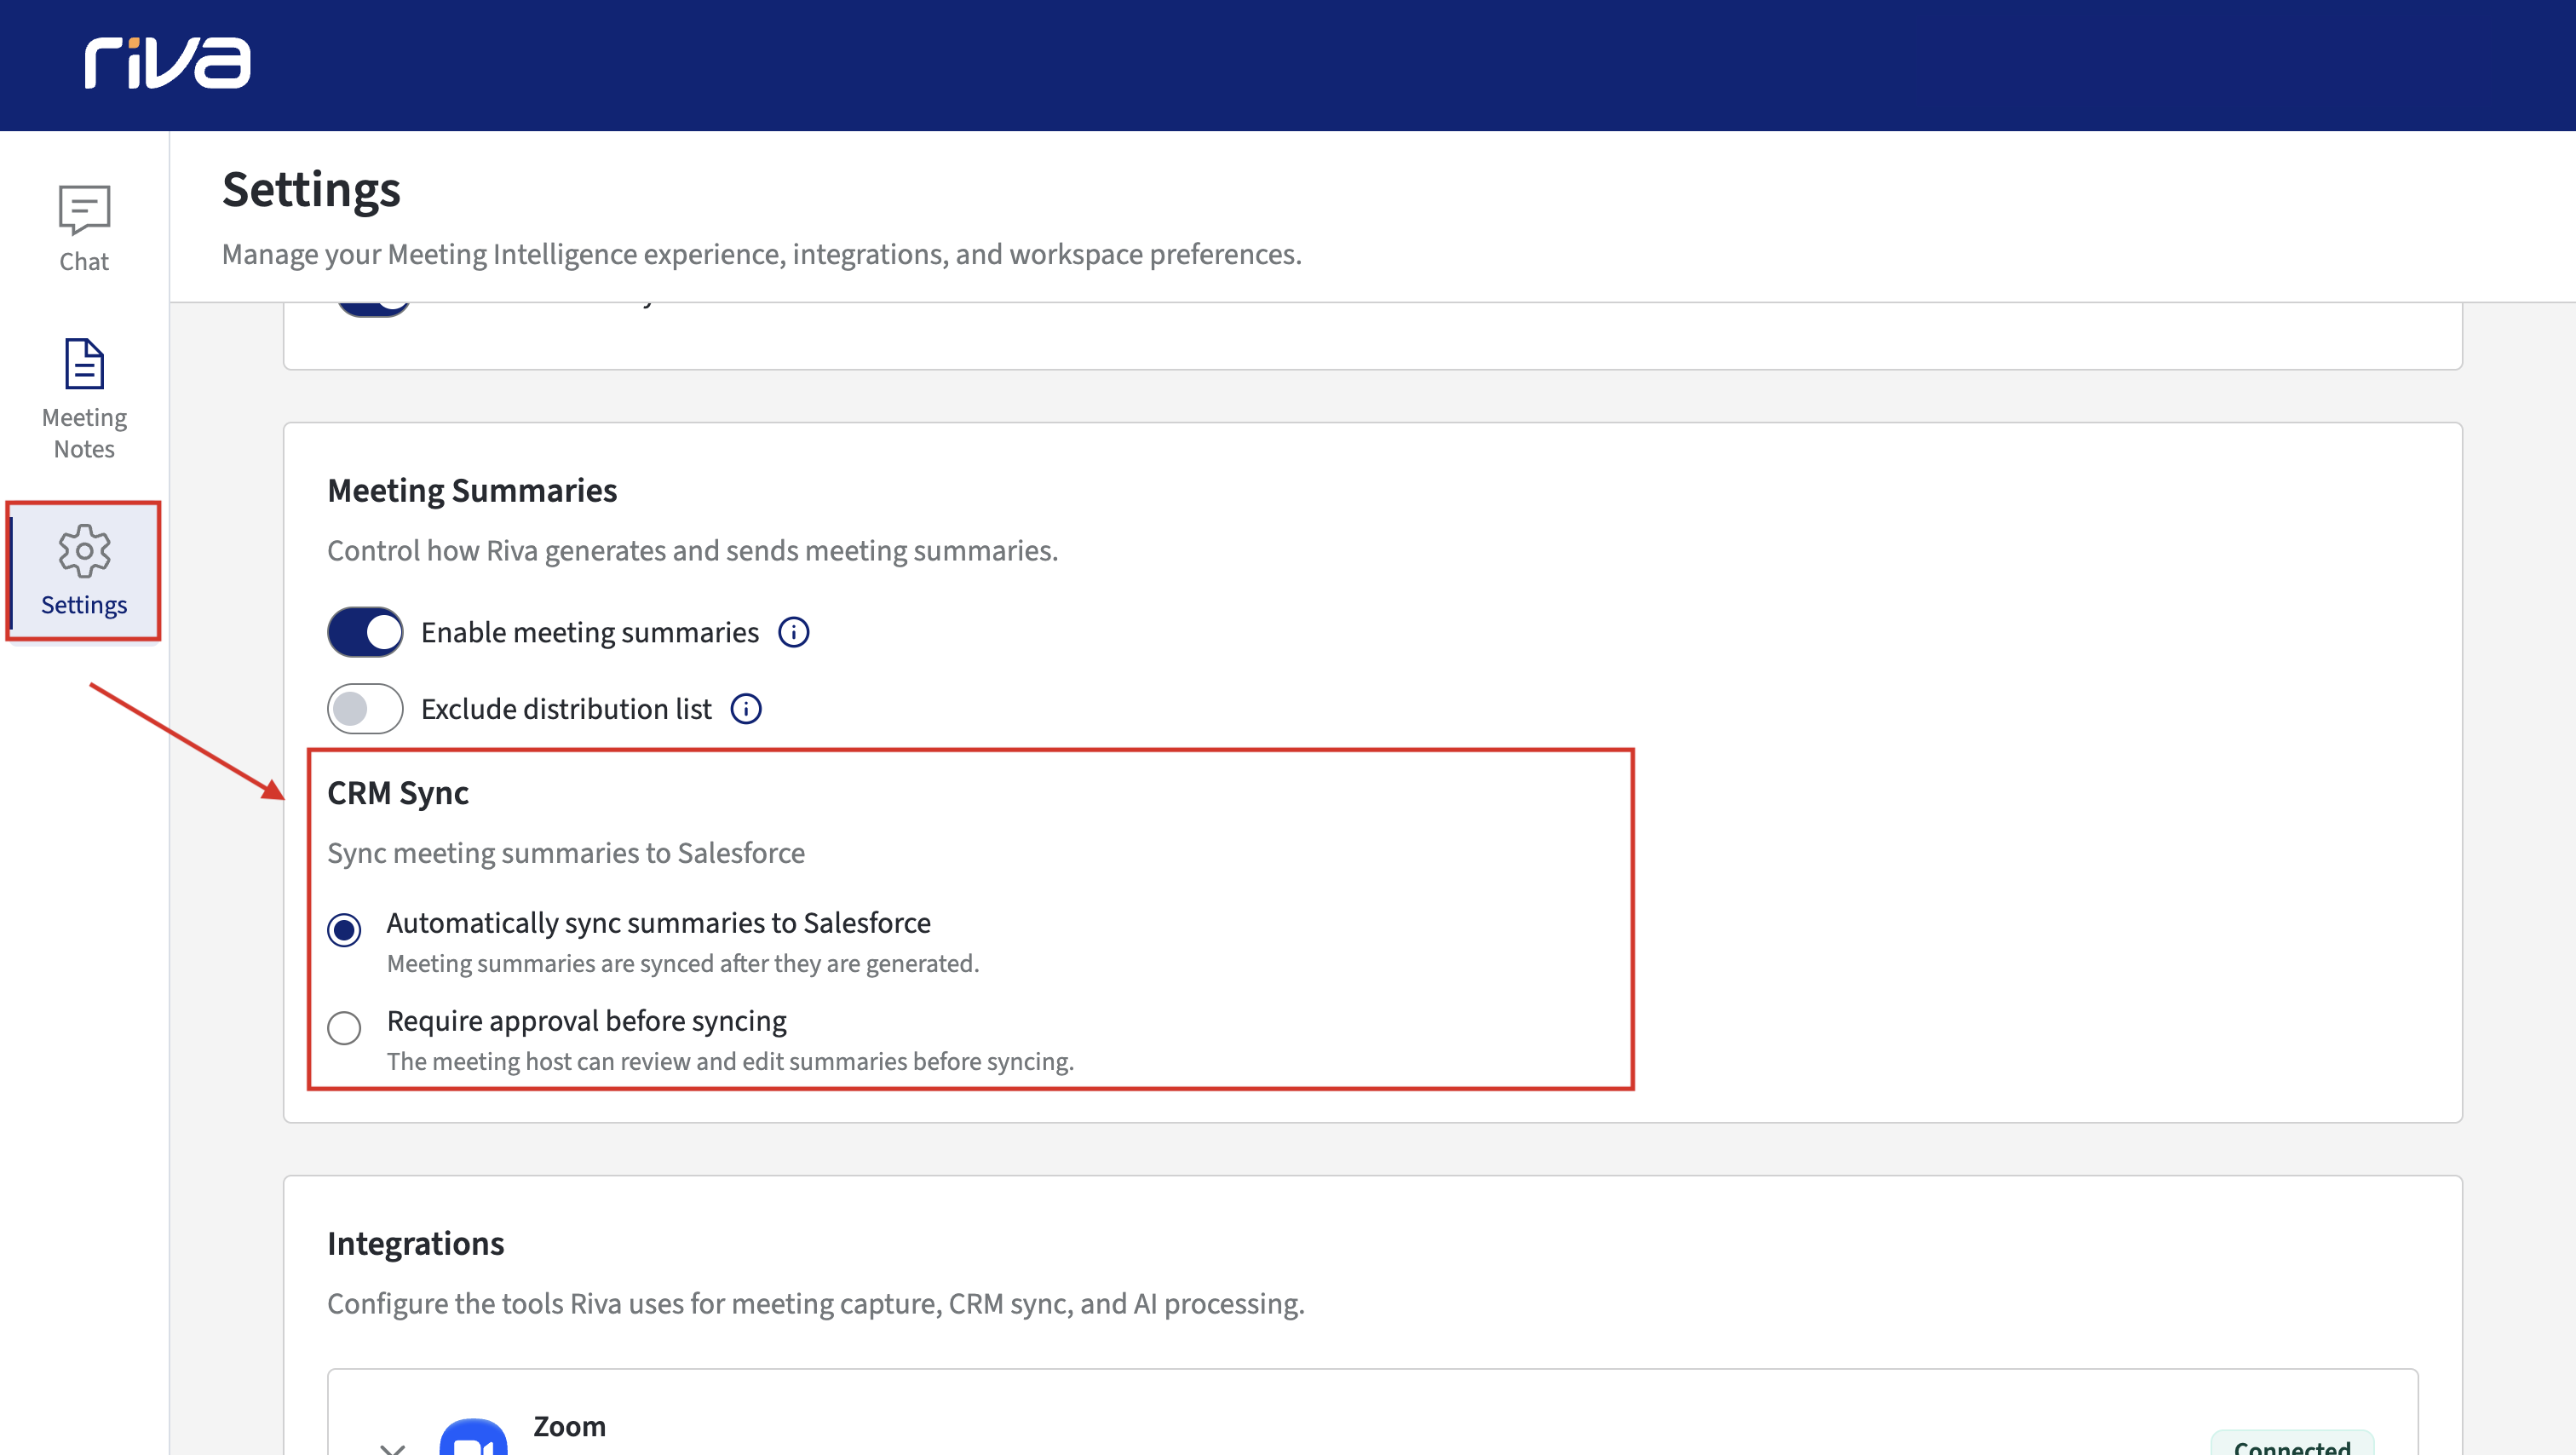The height and width of the screenshot is (1455, 2576).
Task: Show info for Exclude distribution list
Action: click(746, 709)
